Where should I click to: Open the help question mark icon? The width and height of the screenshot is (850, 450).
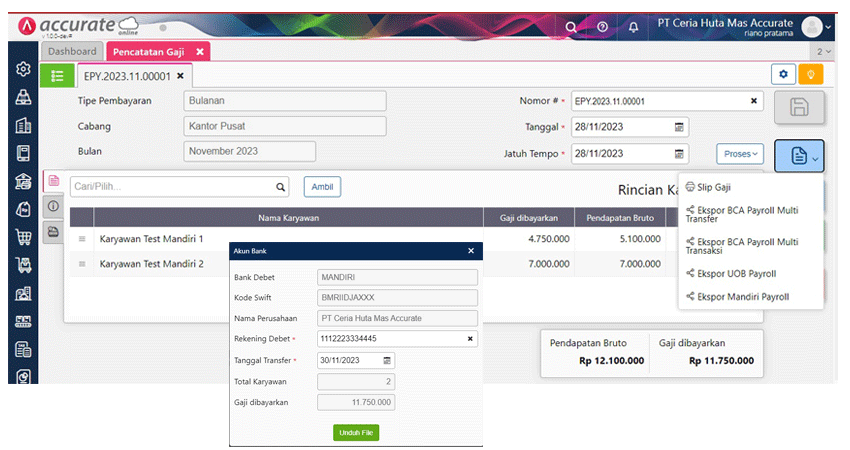(602, 27)
